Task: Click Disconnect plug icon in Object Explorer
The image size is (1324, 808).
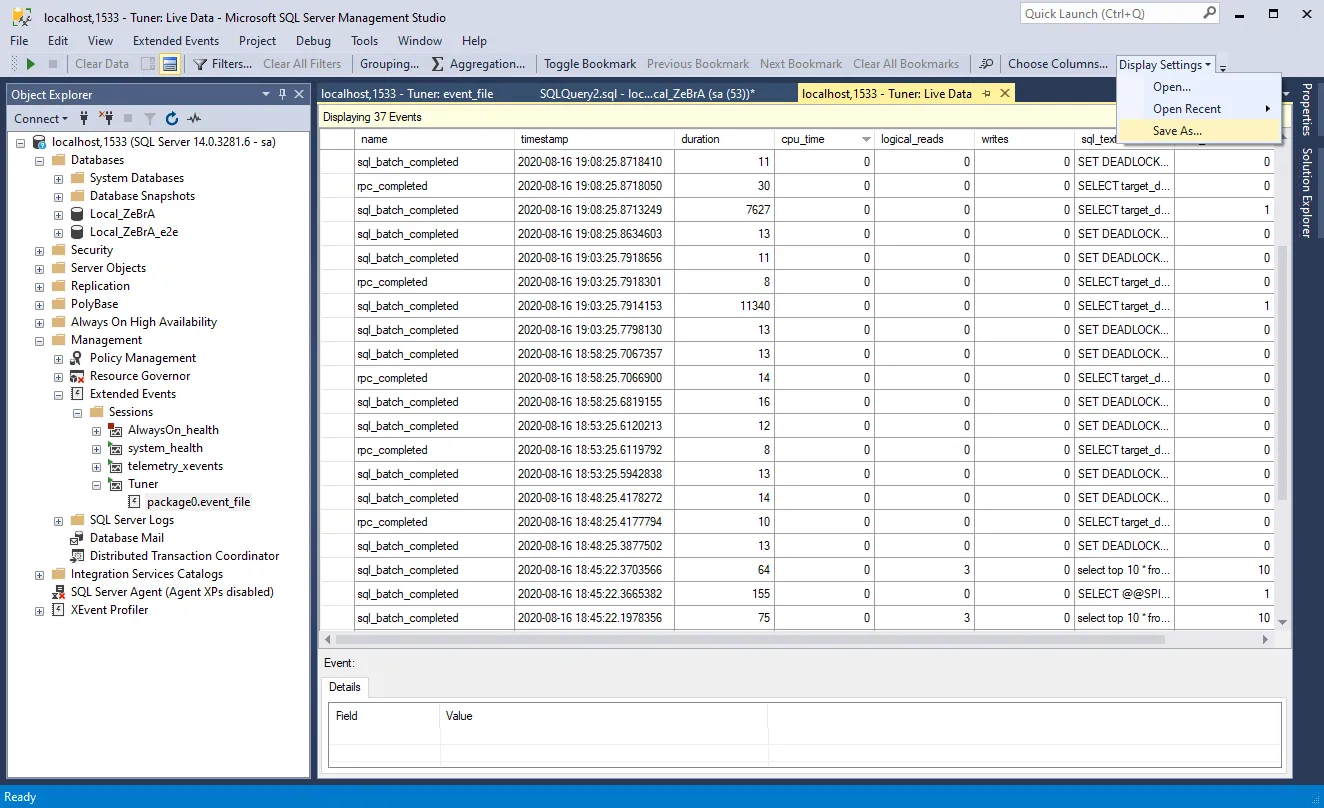Action: (x=107, y=118)
